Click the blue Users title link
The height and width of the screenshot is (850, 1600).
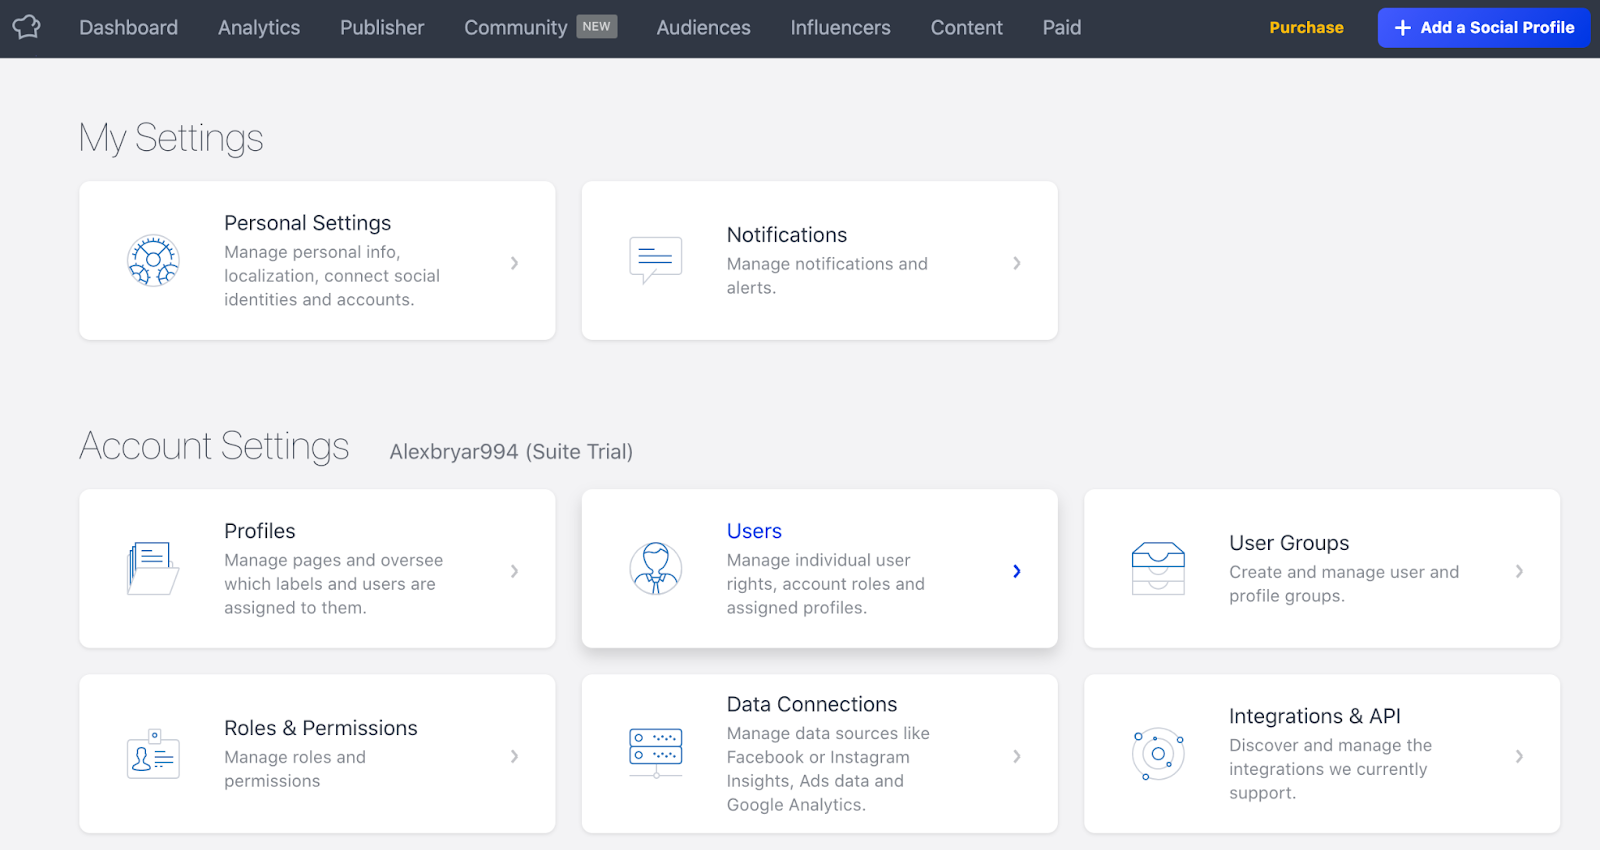[754, 531]
